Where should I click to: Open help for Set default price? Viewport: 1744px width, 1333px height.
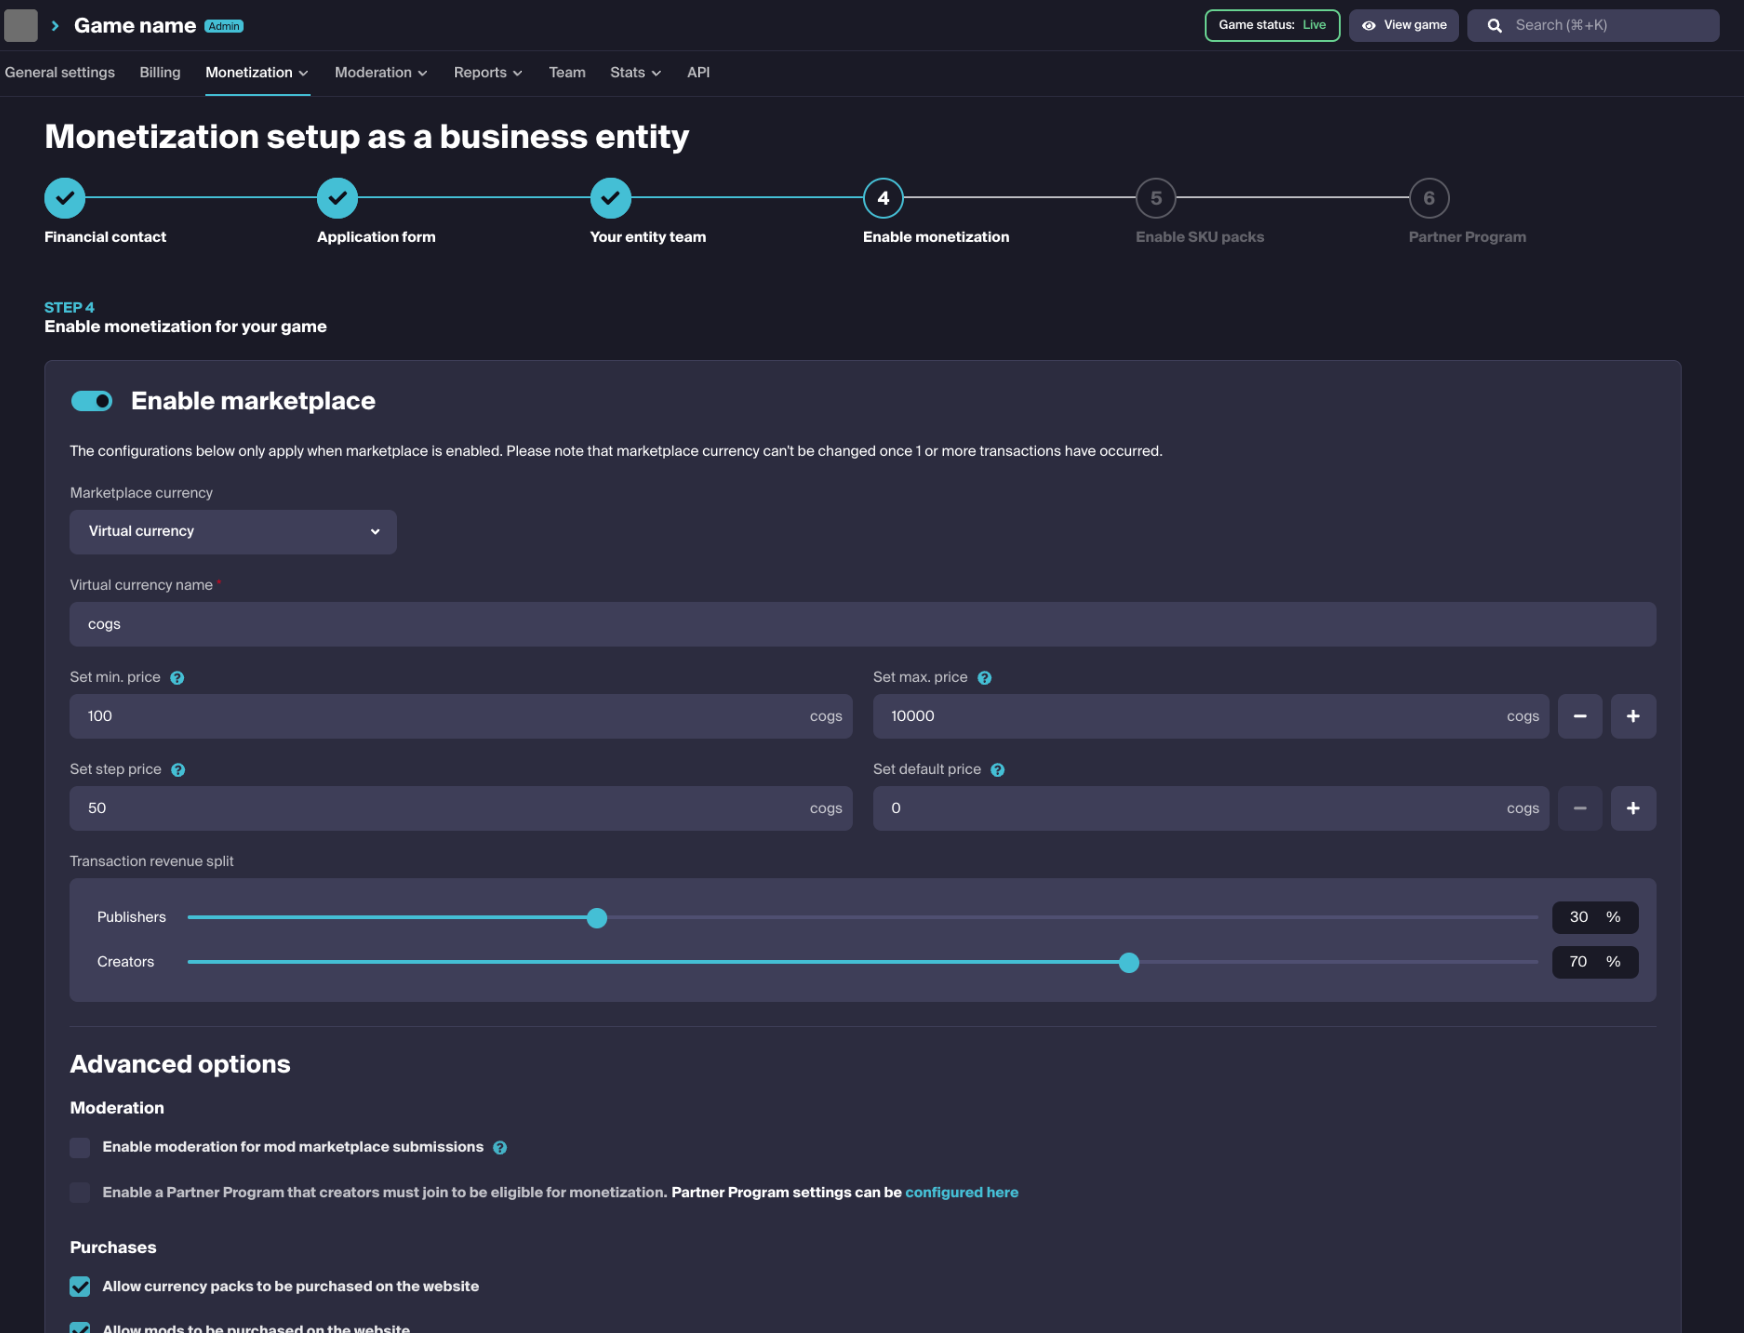997,770
